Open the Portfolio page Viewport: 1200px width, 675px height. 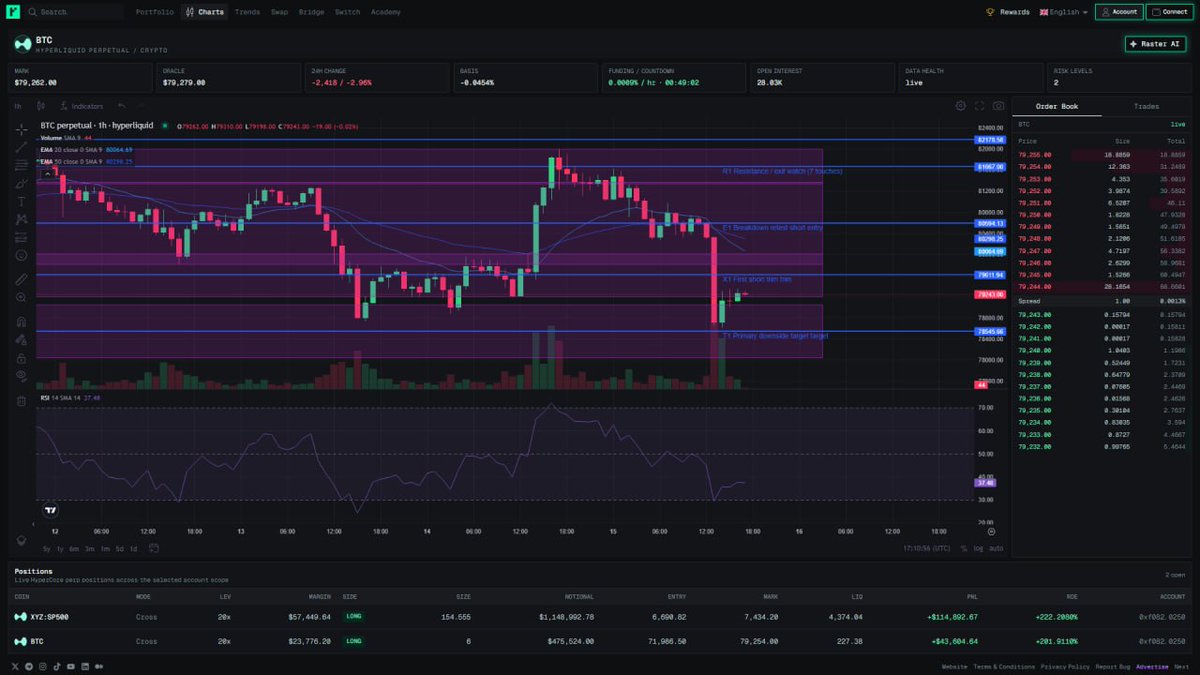pyautogui.click(x=154, y=12)
